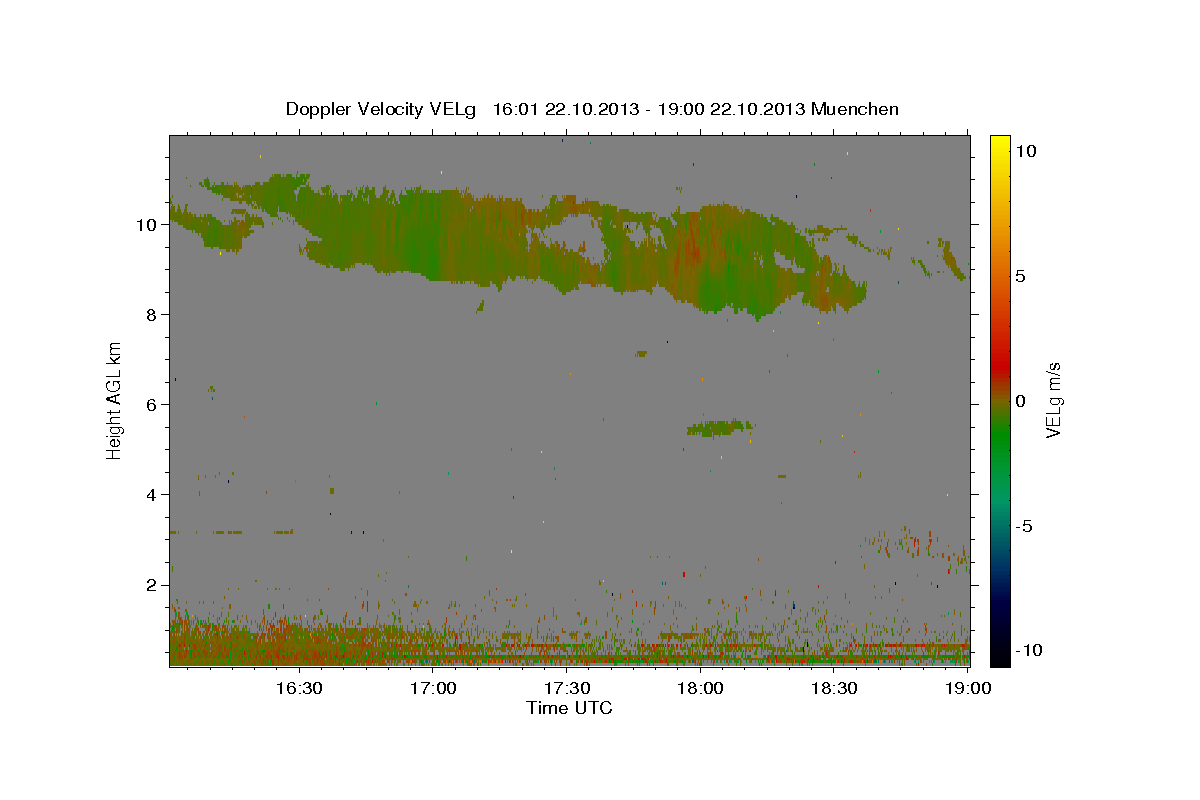Click the height tick label 8

[x=152, y=315]
